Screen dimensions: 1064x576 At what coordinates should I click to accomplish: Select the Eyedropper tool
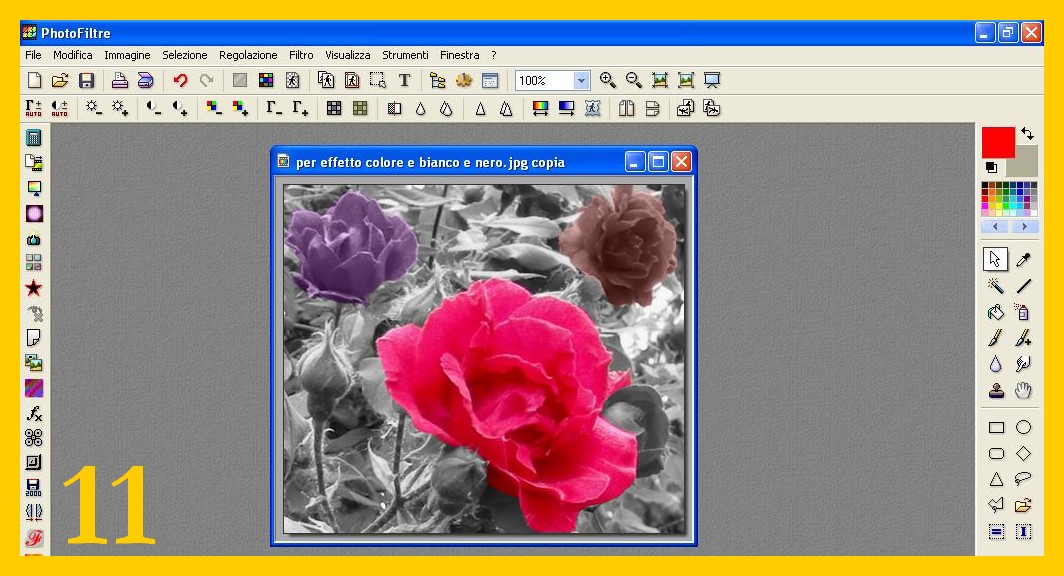point(1023,260)
